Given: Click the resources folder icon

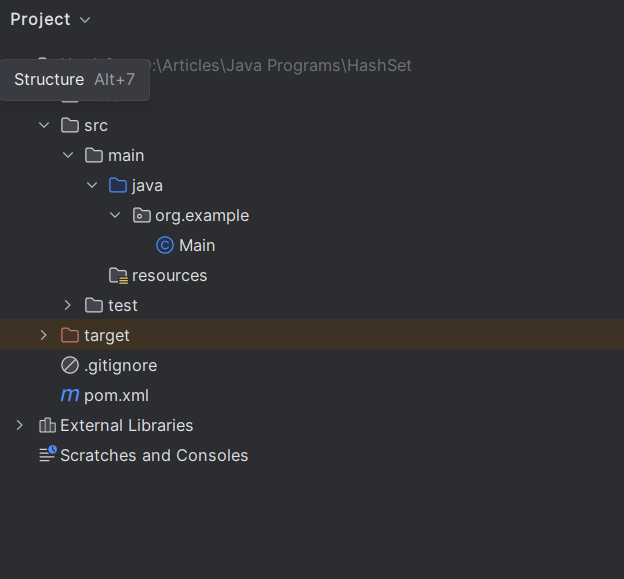Looking at the screenshot, I should 118,275.
